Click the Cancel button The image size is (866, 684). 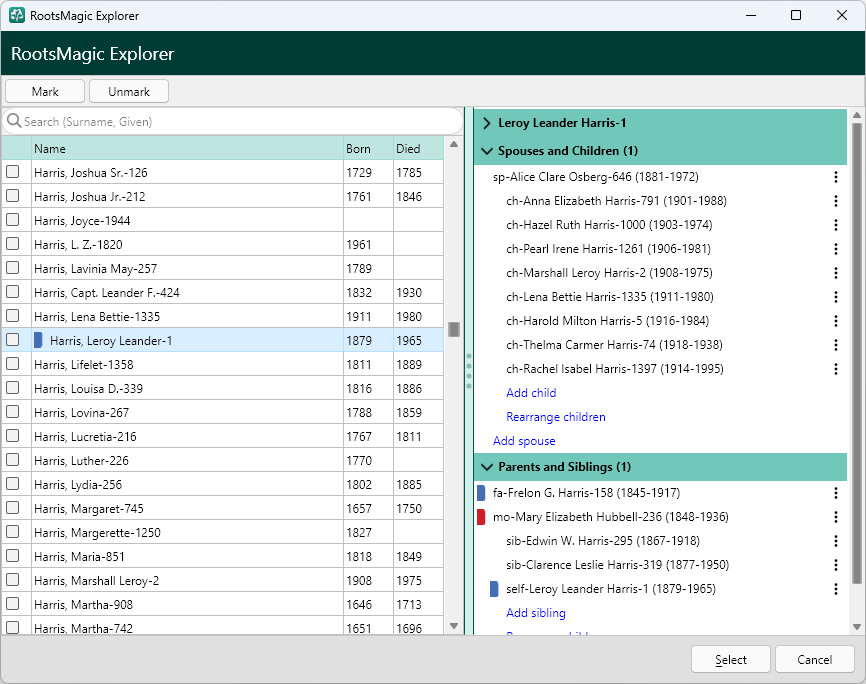tap(814, 659)
